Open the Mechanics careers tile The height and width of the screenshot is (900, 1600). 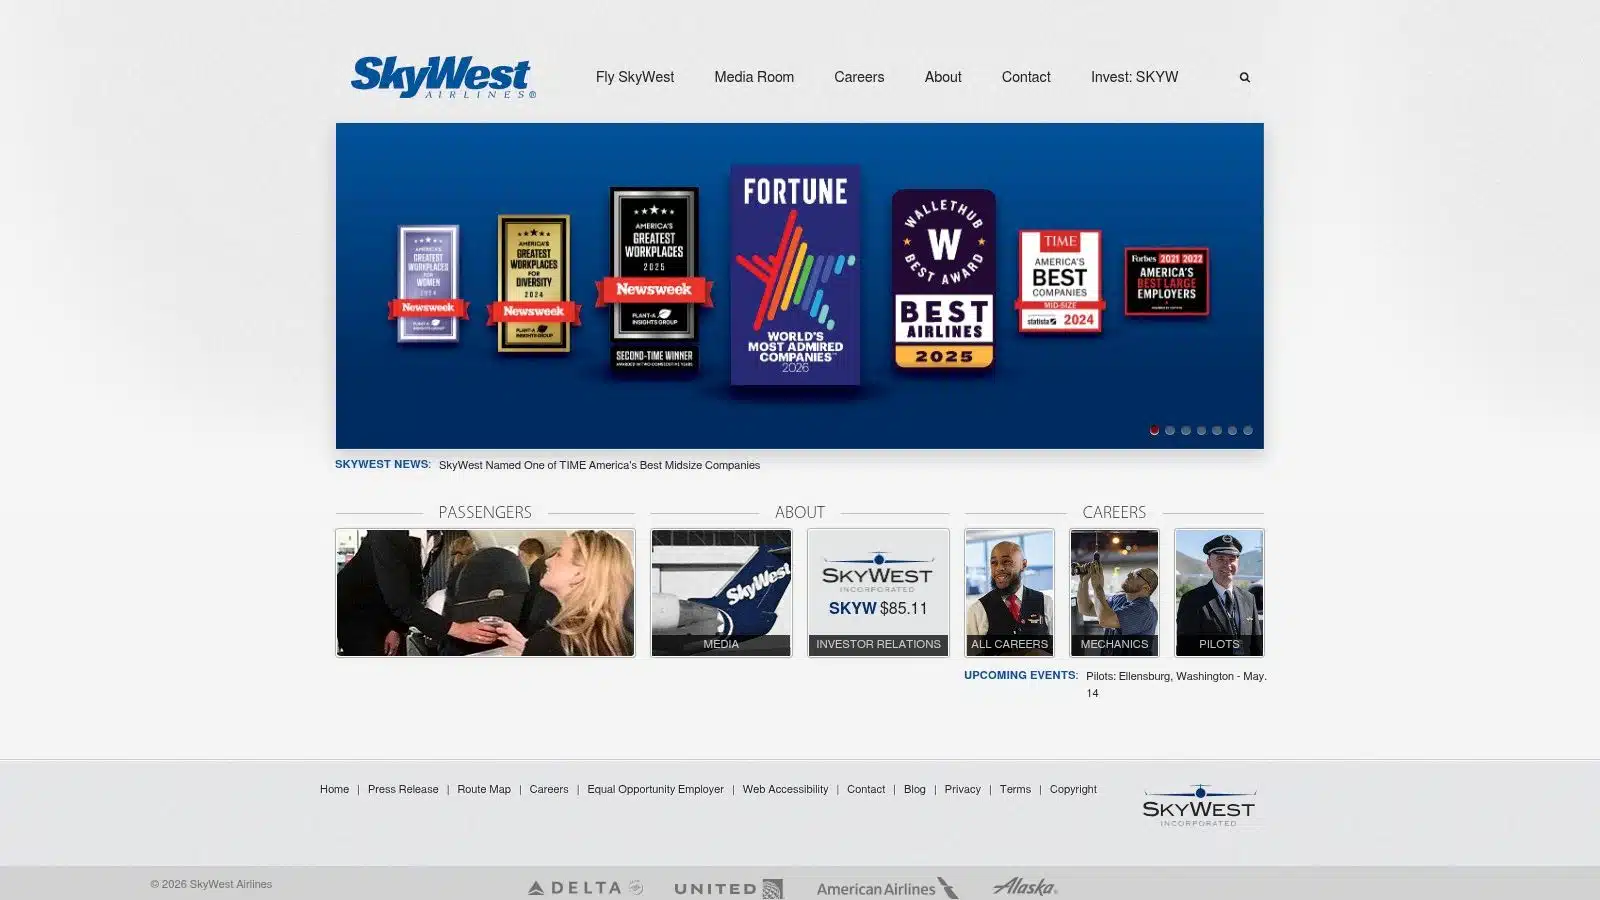click(x=1114, y=593)
